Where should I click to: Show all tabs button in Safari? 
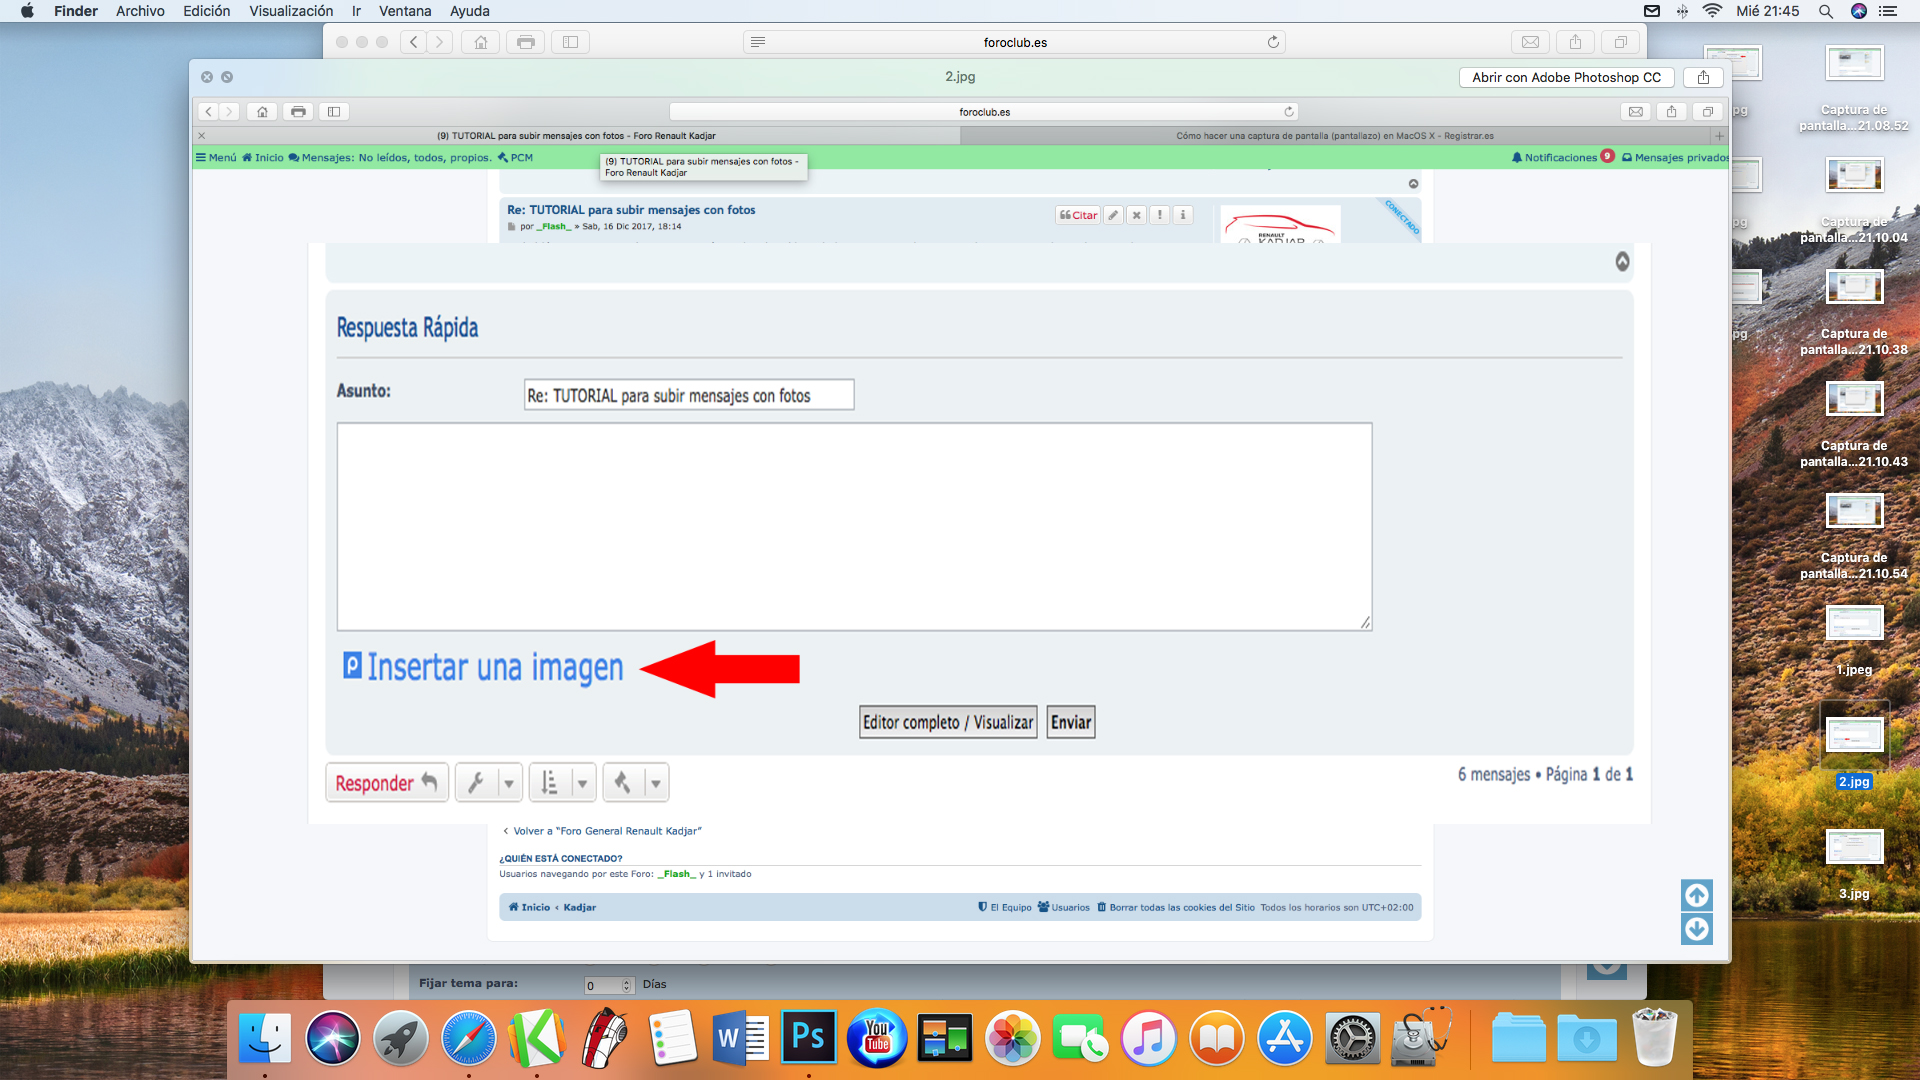[1620, 42]
